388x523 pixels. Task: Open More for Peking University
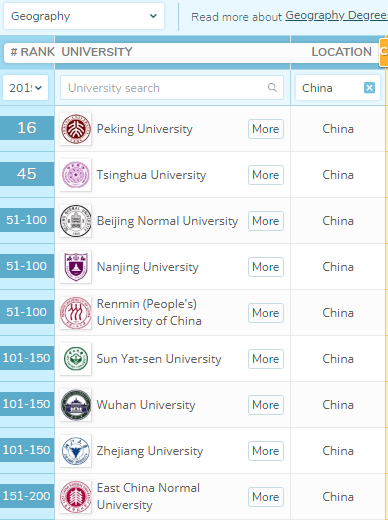click(x=266, y=129)
